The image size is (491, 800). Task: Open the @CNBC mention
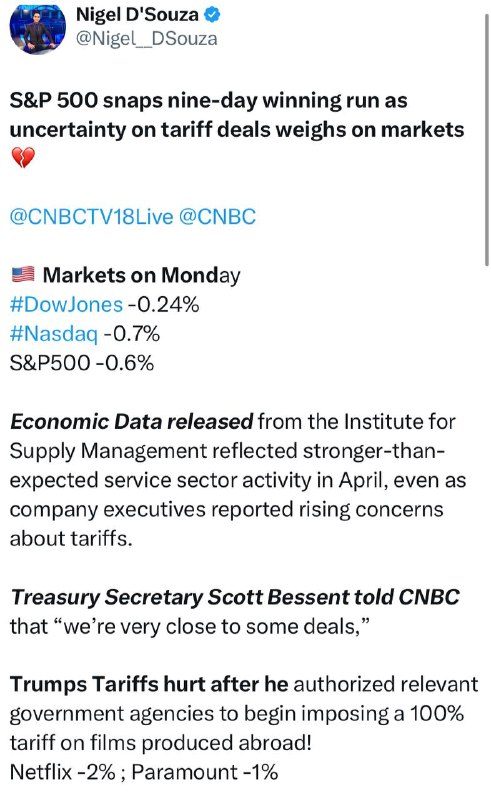coord(217,217)
